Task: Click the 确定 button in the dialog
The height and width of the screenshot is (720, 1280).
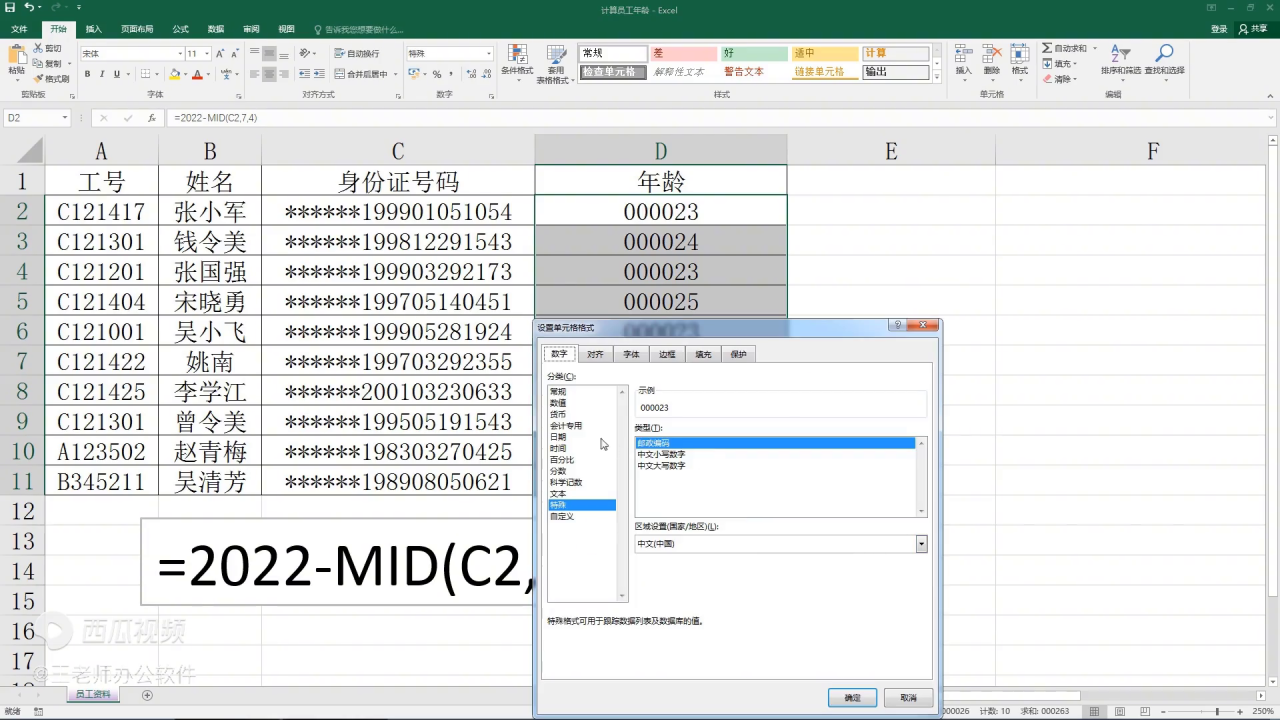Action: pos(852,698)
